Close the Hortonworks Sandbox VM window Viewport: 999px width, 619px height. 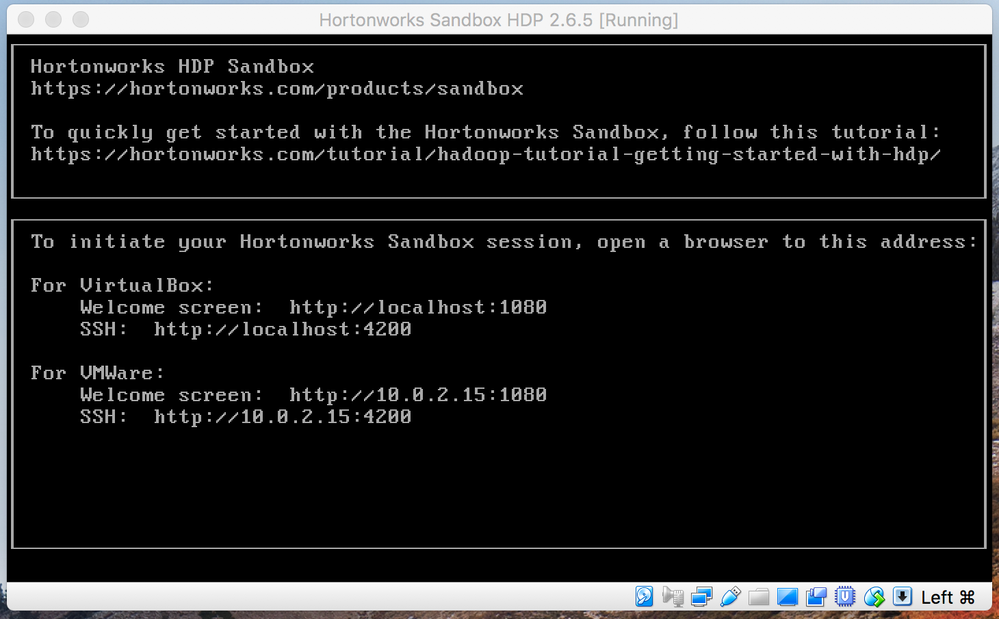coord(26,20)
